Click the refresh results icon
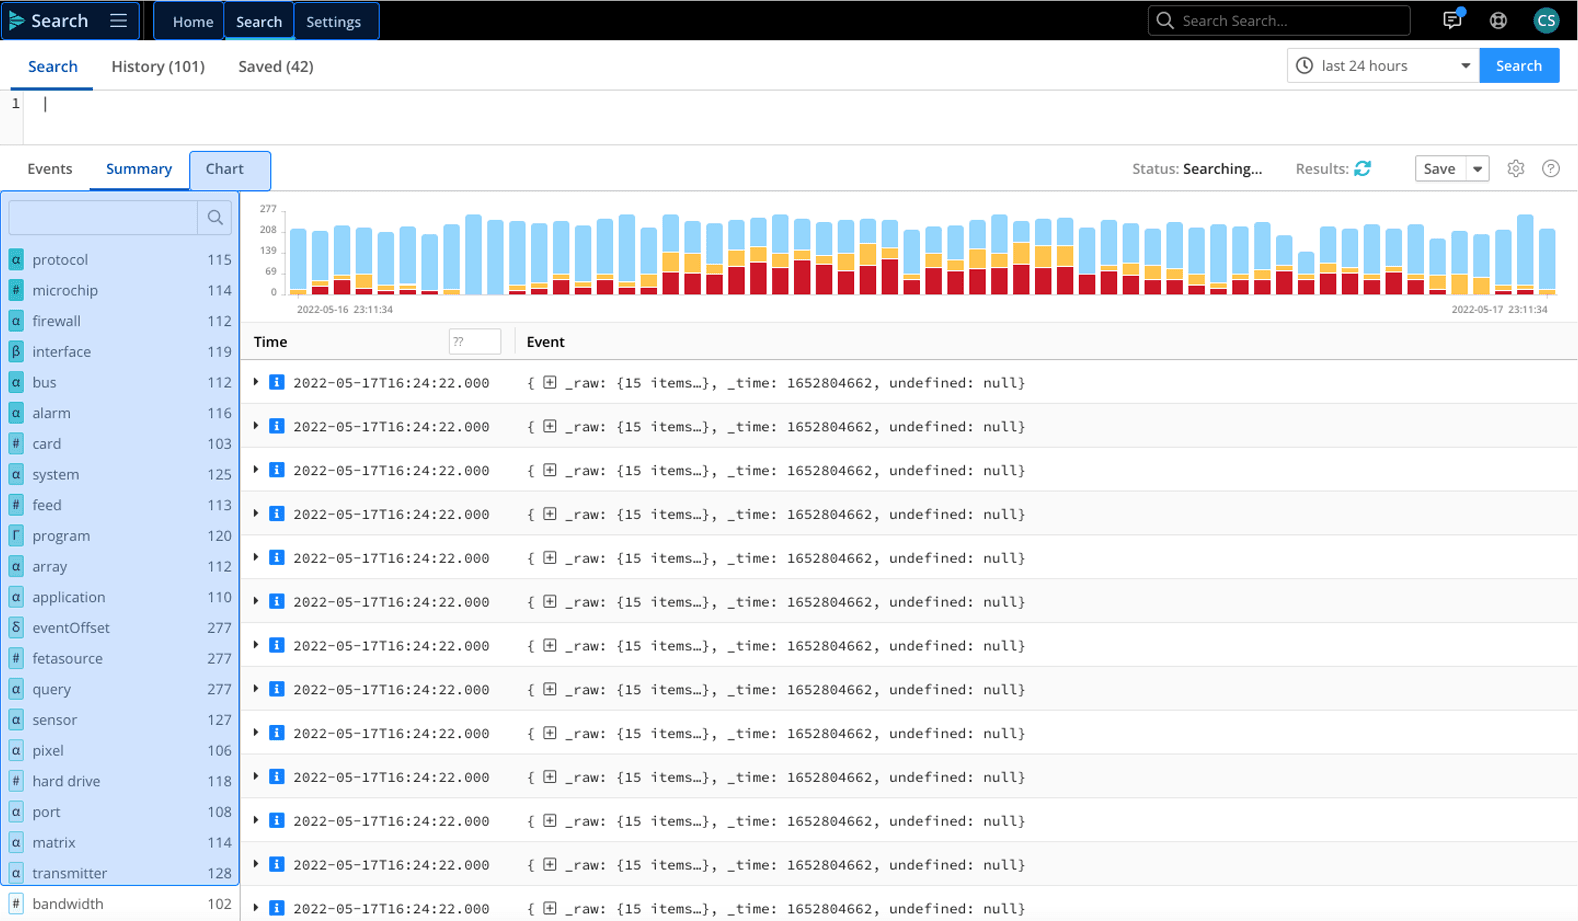Image resolution: width=1578 pixels, height=921 pixels. (x=1362, y=169)
